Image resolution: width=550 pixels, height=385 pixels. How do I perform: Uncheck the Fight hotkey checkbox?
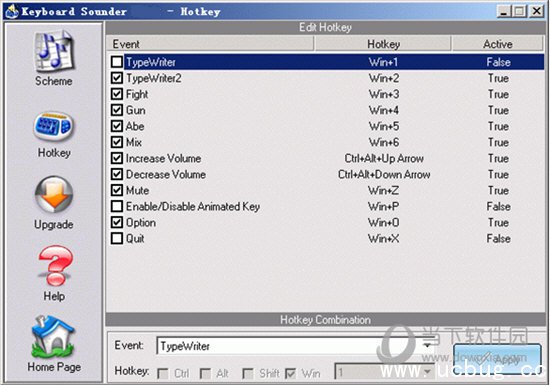(116, 94)
